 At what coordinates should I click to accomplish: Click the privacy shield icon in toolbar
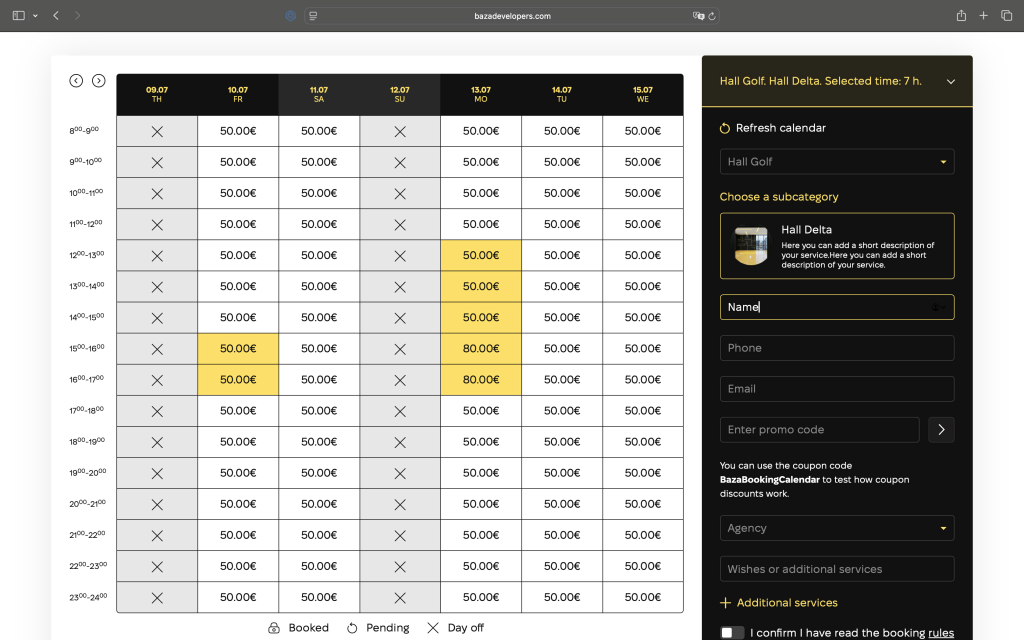pyautogui.click(x=291, y=16)
